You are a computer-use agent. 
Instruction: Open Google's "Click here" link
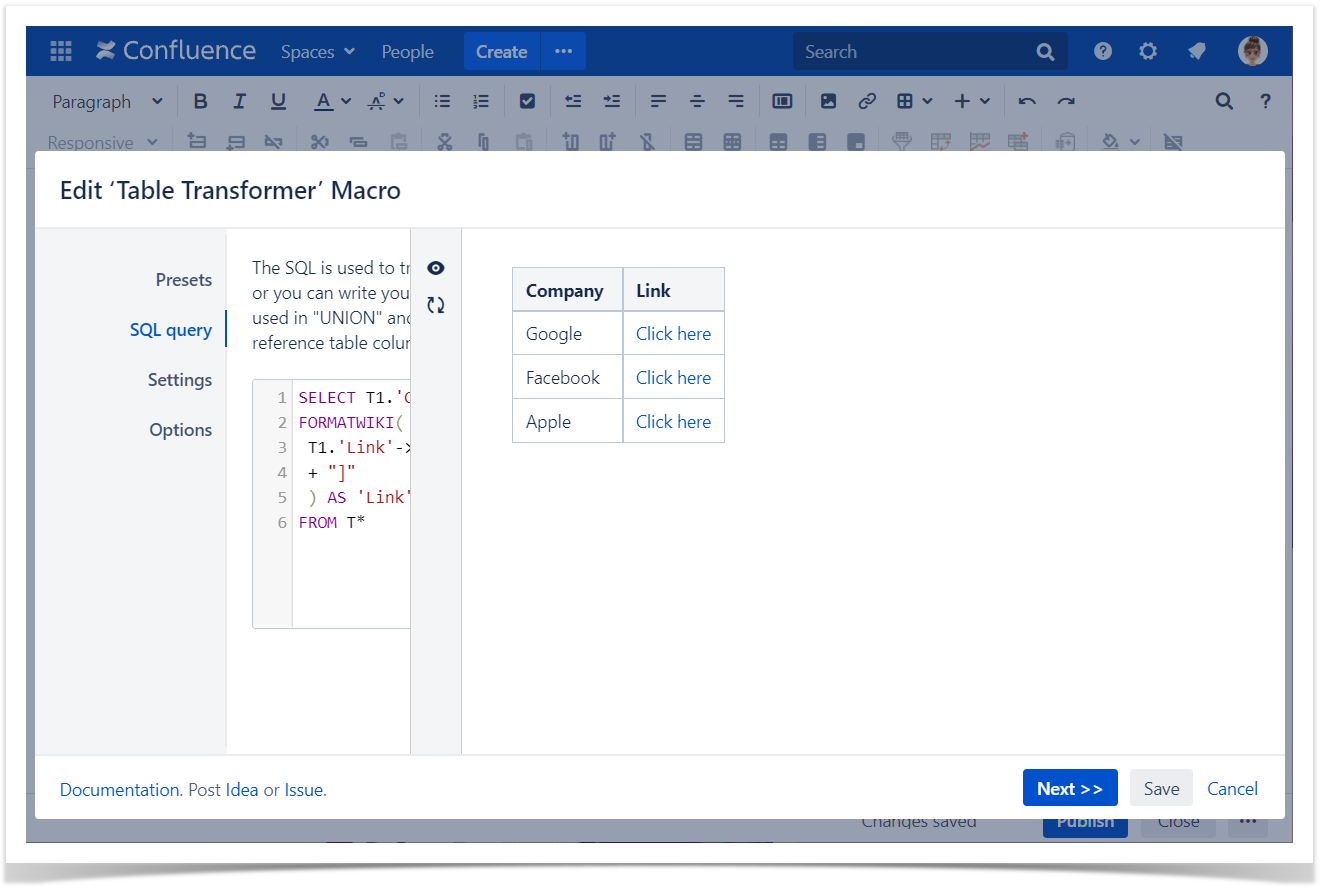[x=673, y=334]
